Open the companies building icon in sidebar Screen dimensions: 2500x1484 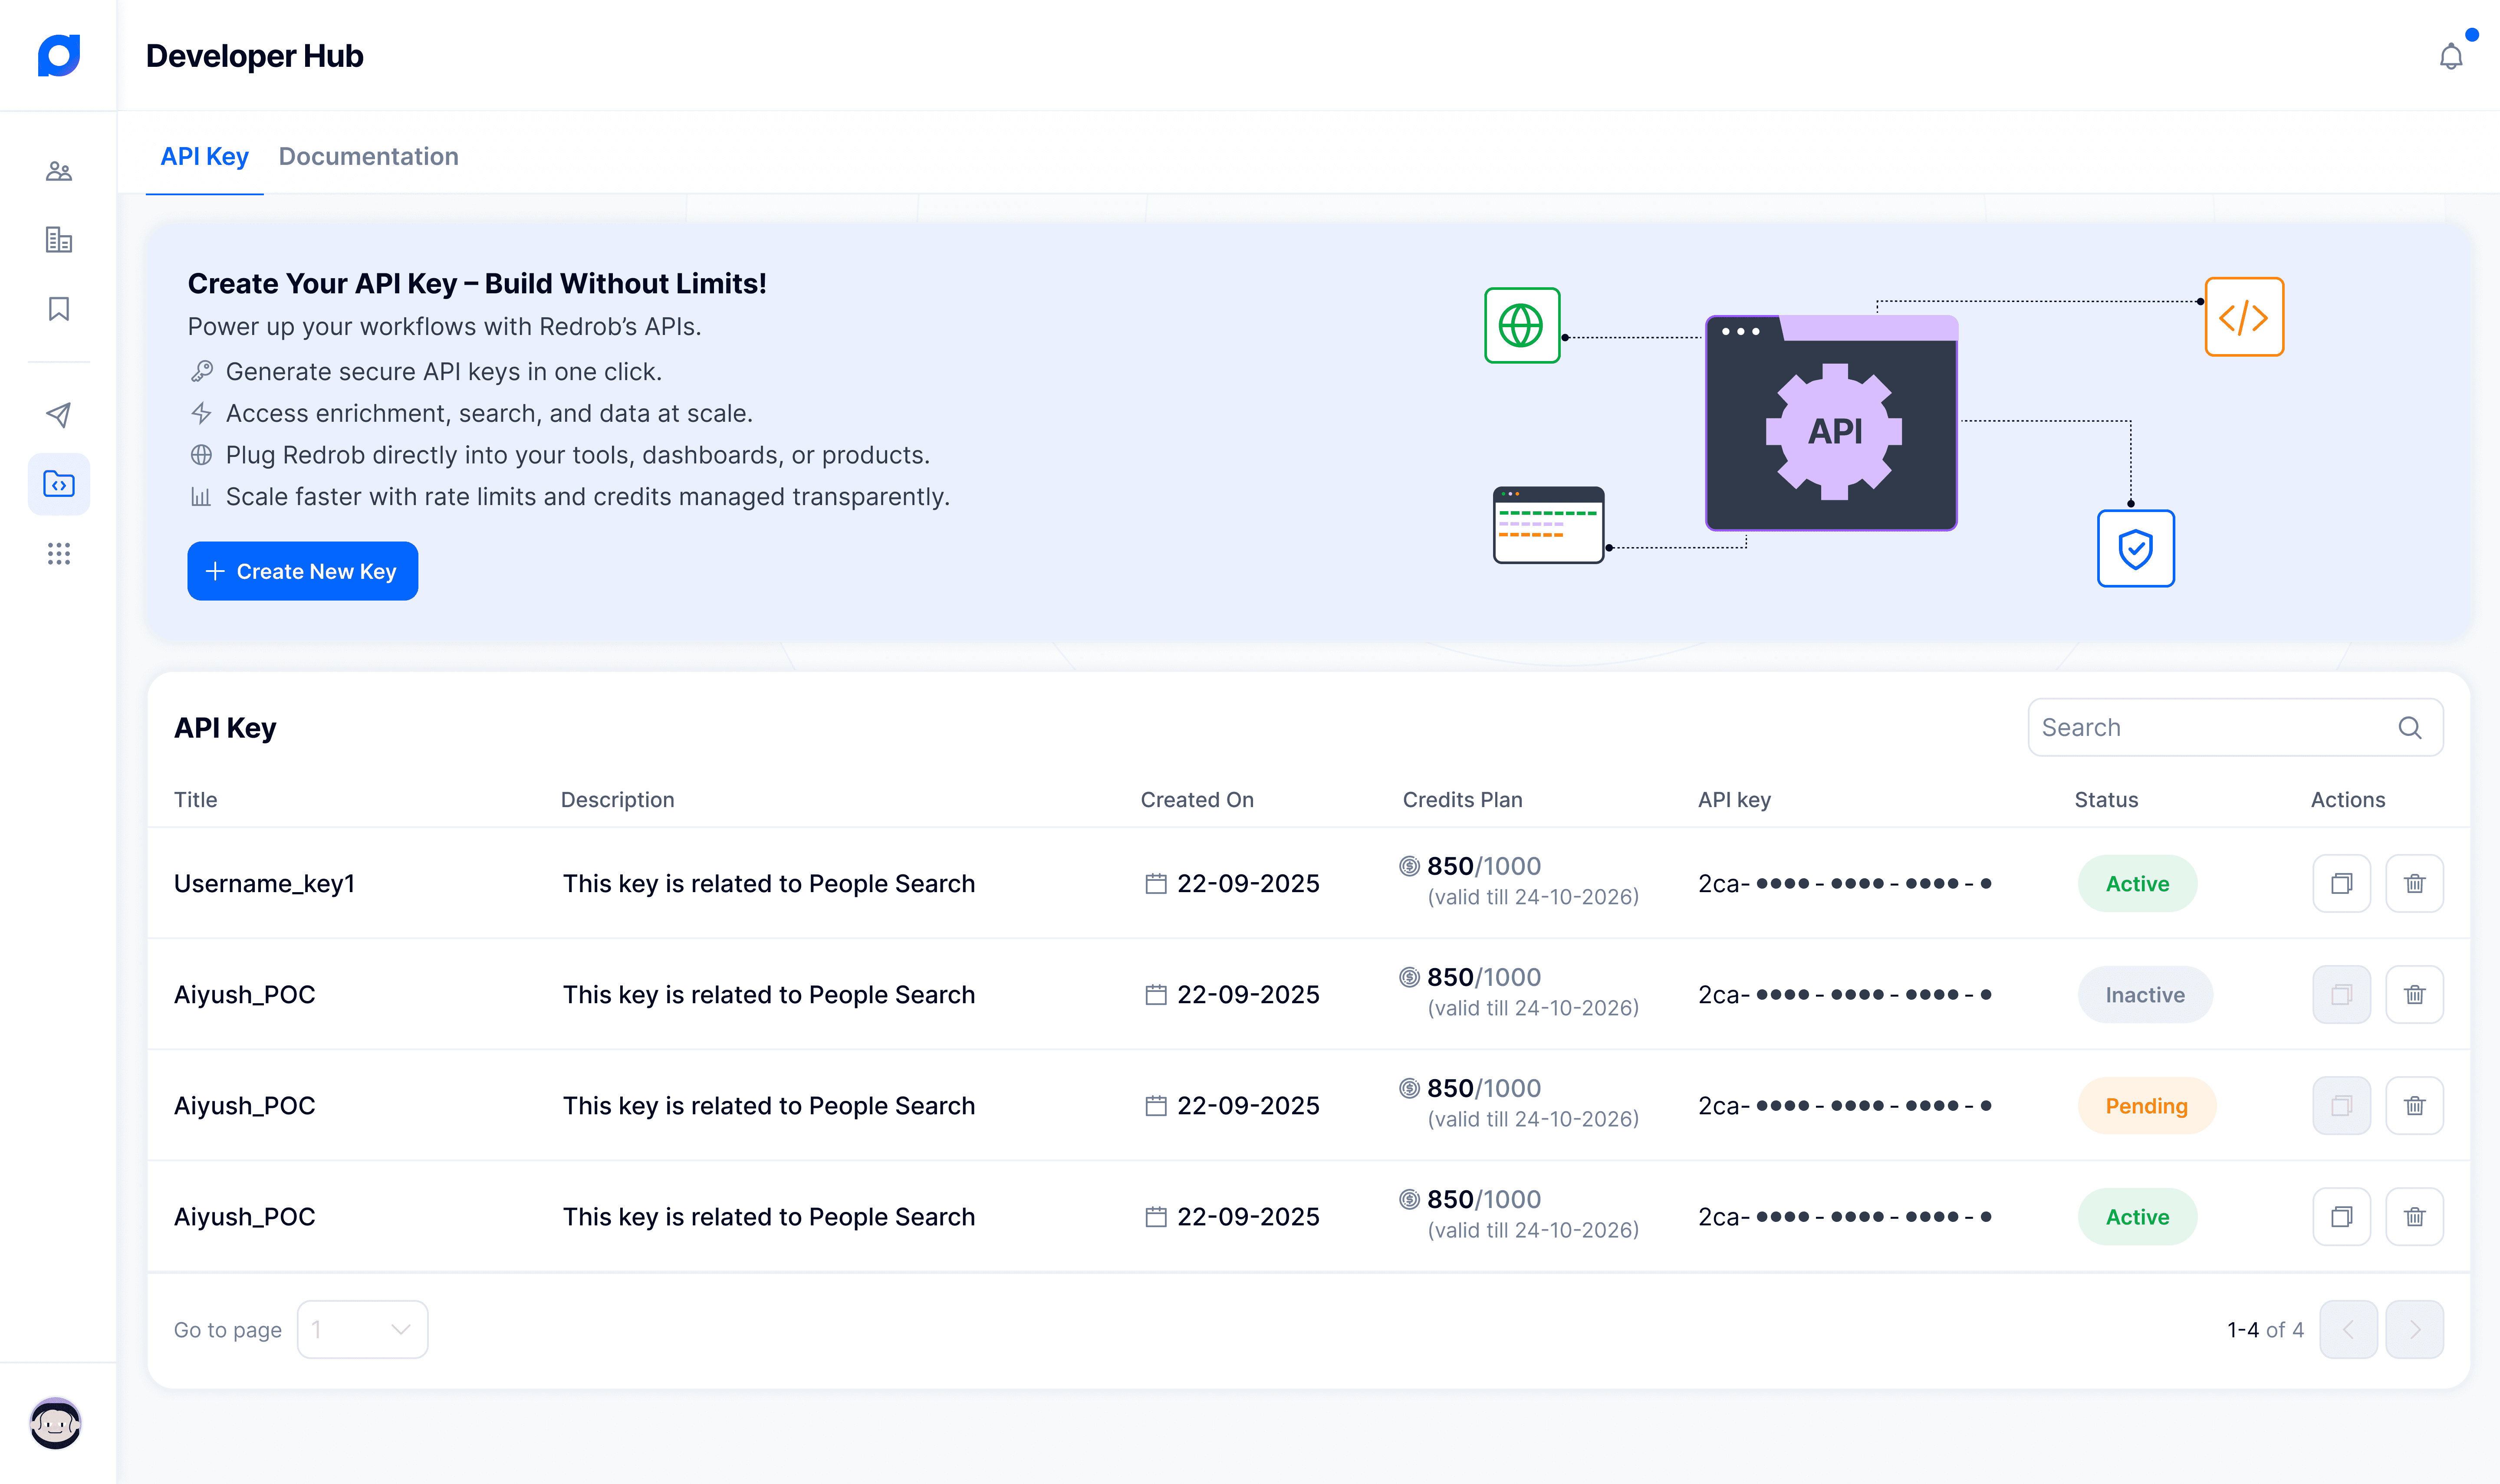point(59,240)
